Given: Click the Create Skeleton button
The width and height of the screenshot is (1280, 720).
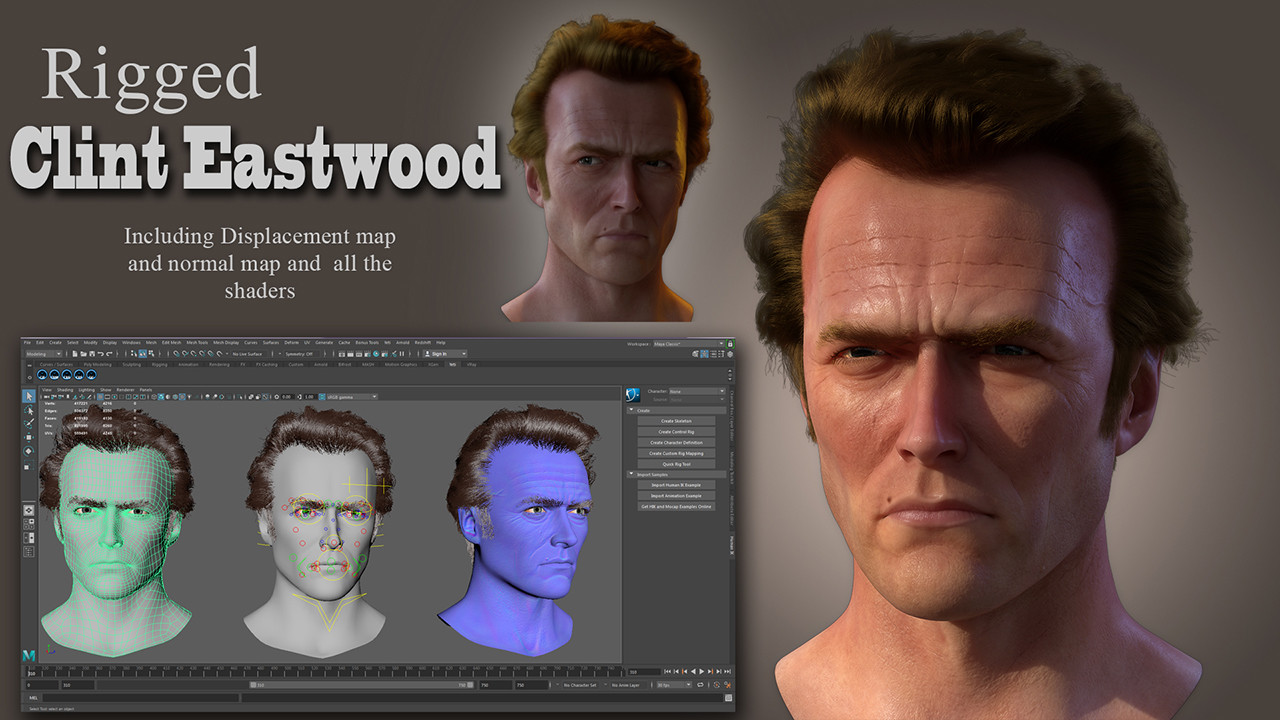Looking at the screenshot, I should [x=677, y=421].
